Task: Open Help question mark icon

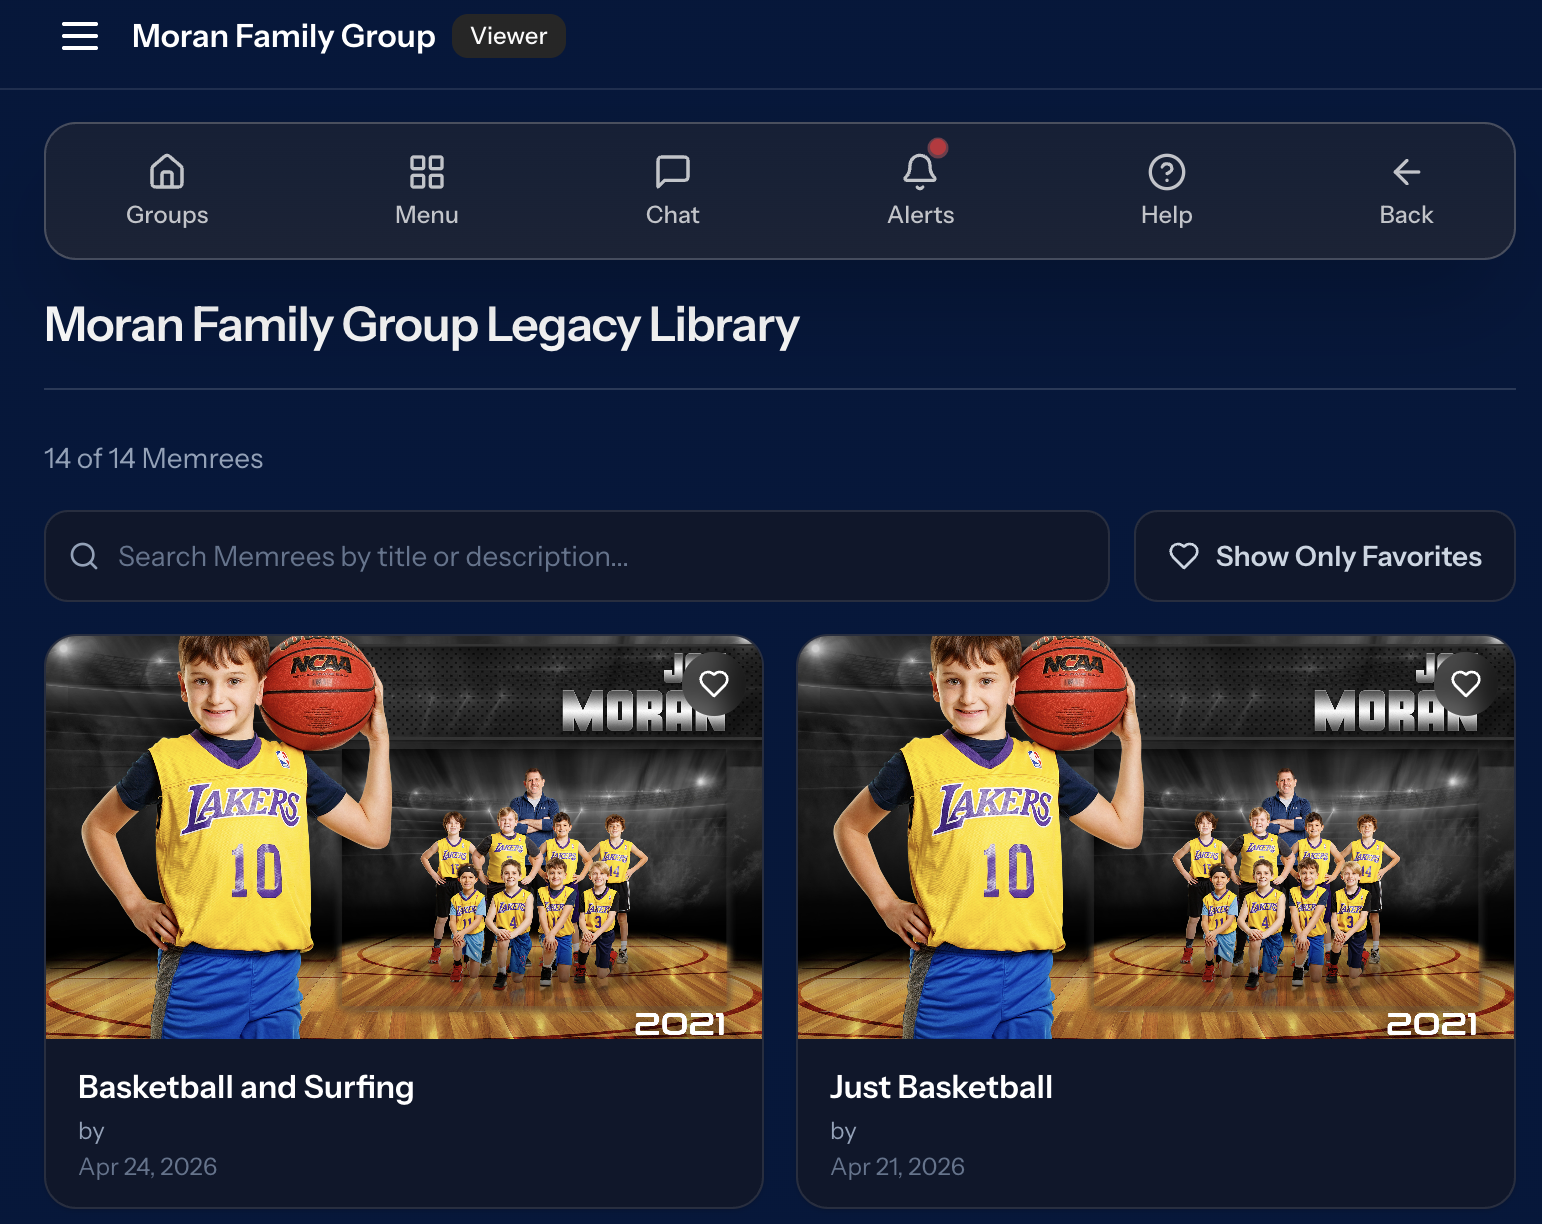Action: point(1167,172)
